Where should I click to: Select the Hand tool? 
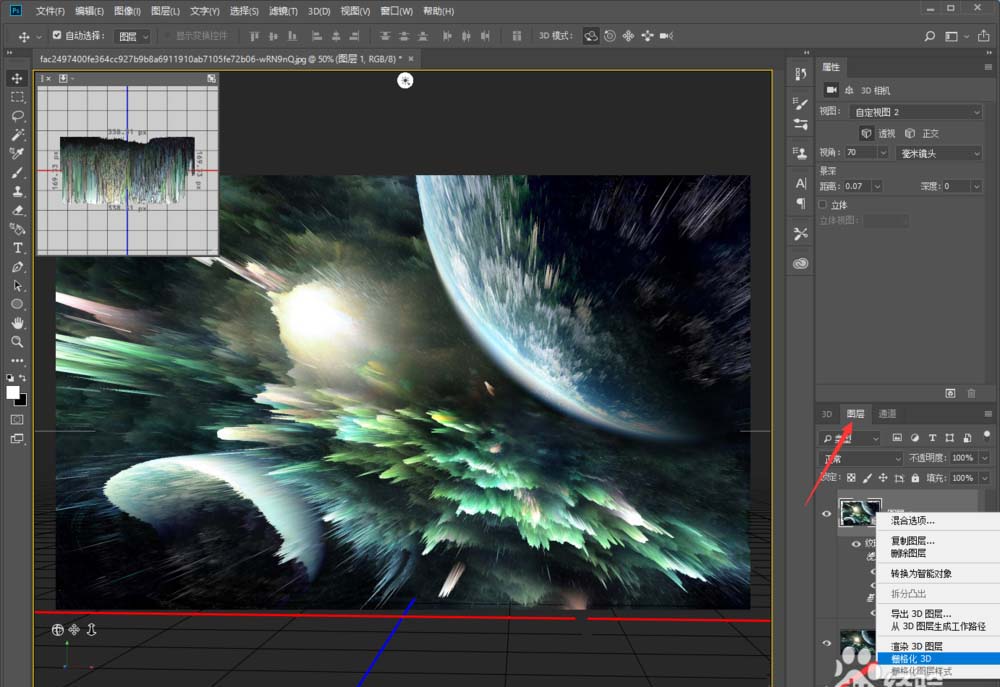[x=18, y=323]
